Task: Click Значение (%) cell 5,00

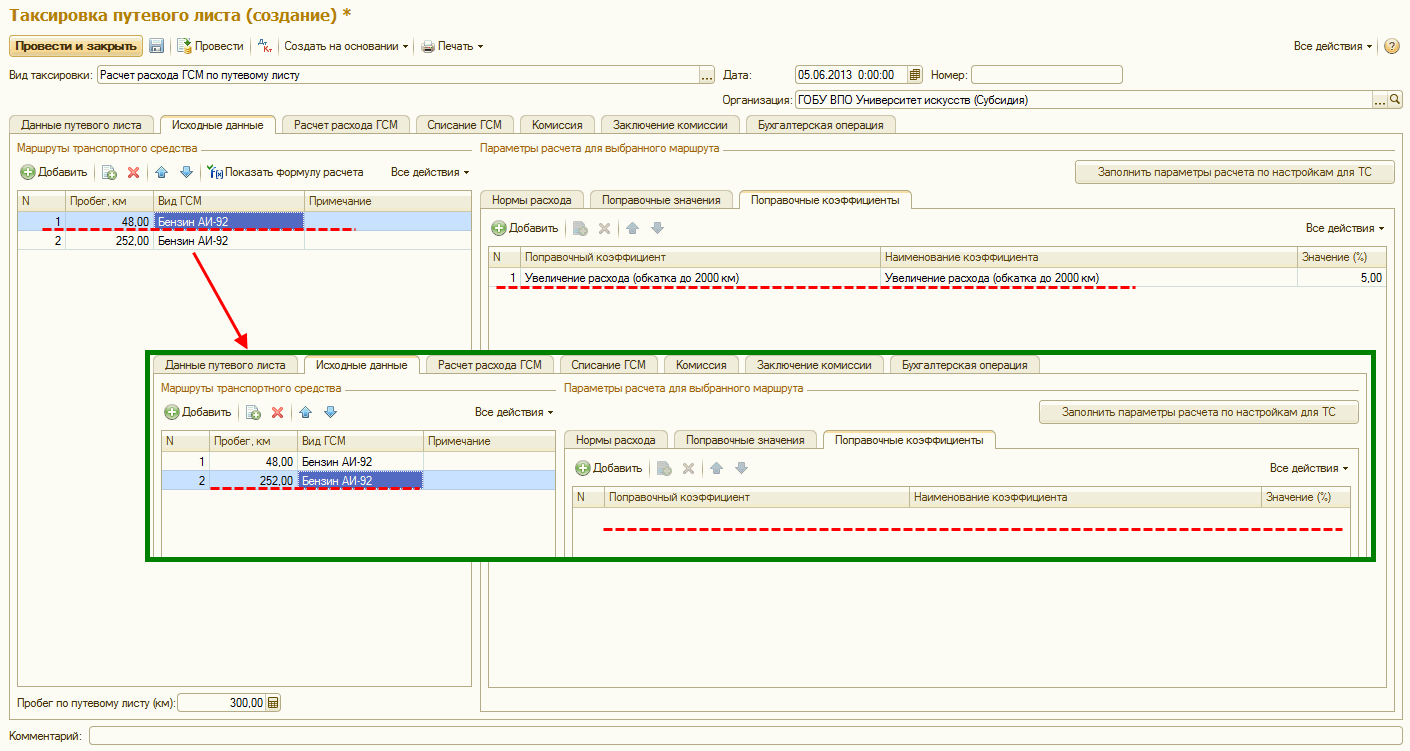Action: pos(1342,277)
